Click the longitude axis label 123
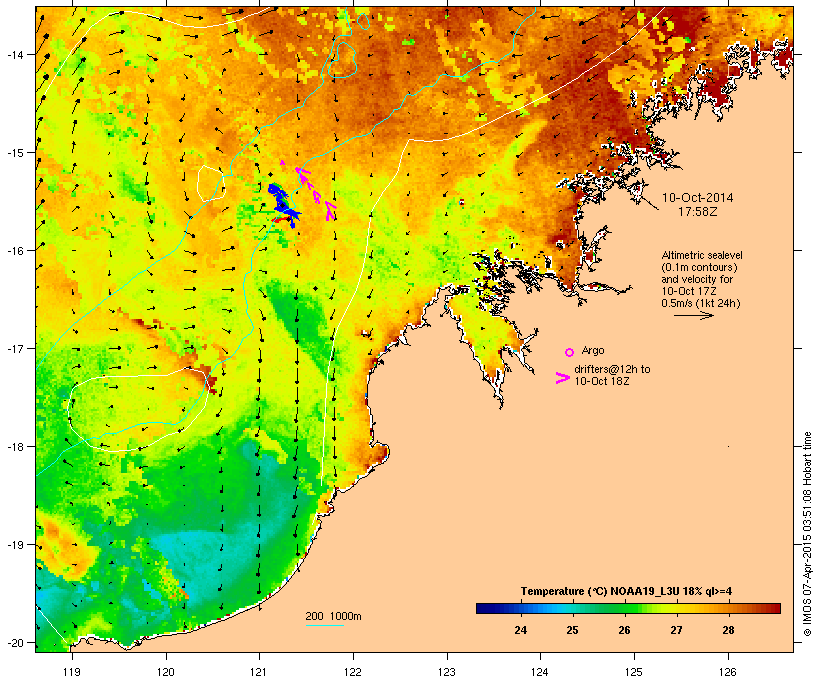Viewport: 820px width, 680px height. tap(447, 672)
